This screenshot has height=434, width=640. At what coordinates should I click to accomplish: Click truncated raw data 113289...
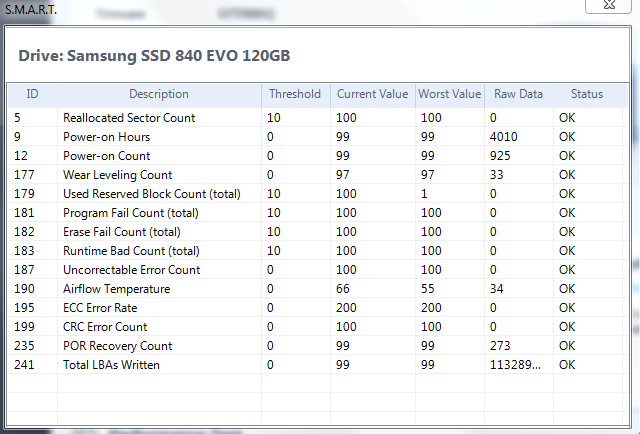coord(515,365)
